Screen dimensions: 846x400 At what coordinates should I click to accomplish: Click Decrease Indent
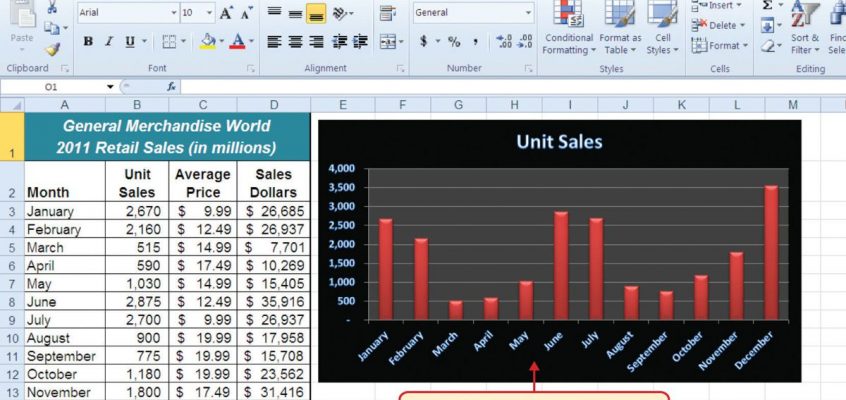pyautogui.click(x=339, y=42)
